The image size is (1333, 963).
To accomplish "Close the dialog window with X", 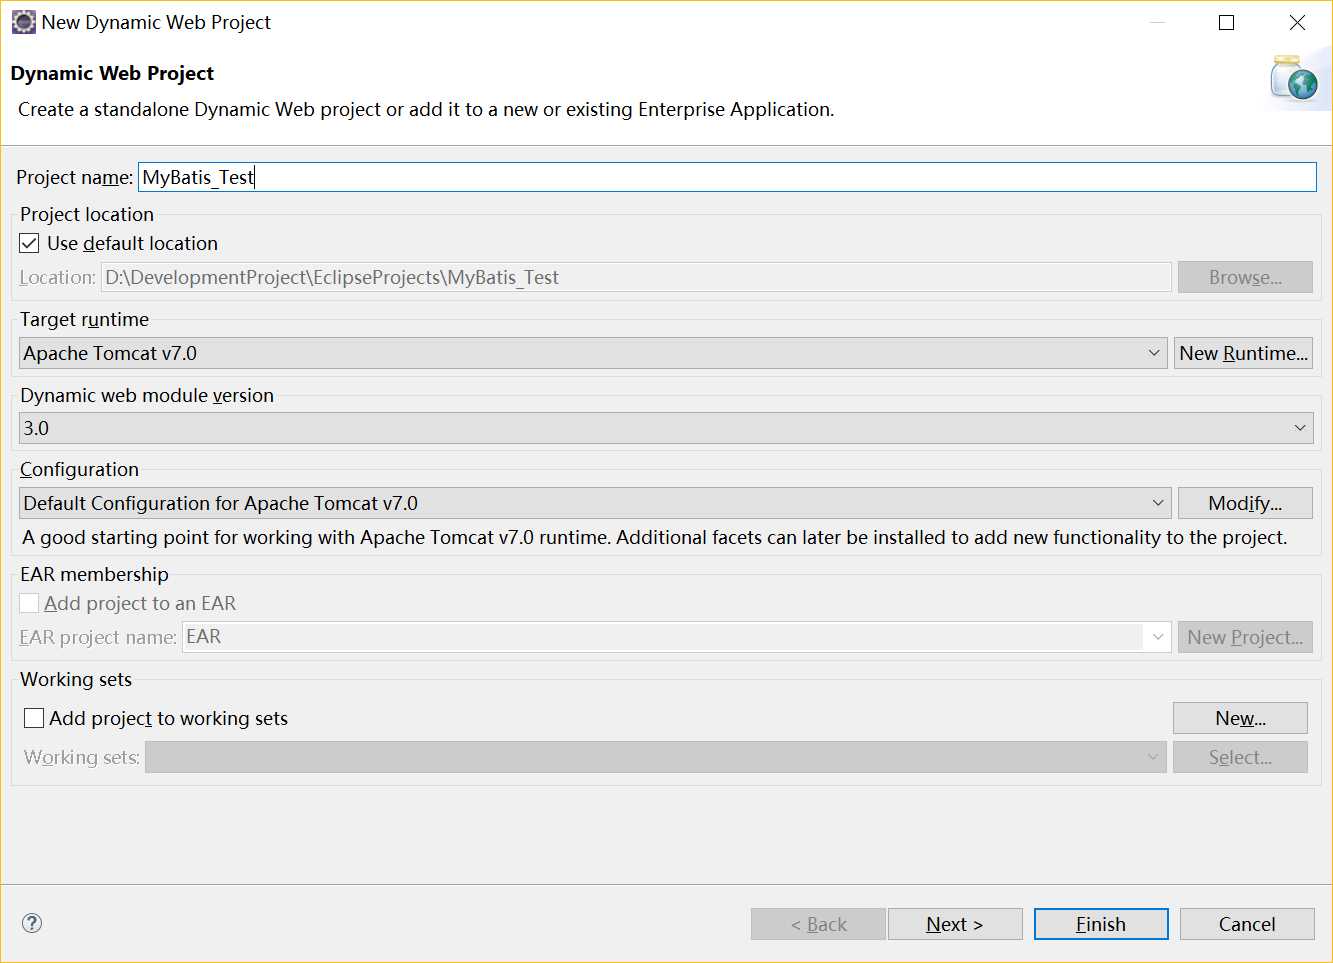I will tap(1297, 22).
